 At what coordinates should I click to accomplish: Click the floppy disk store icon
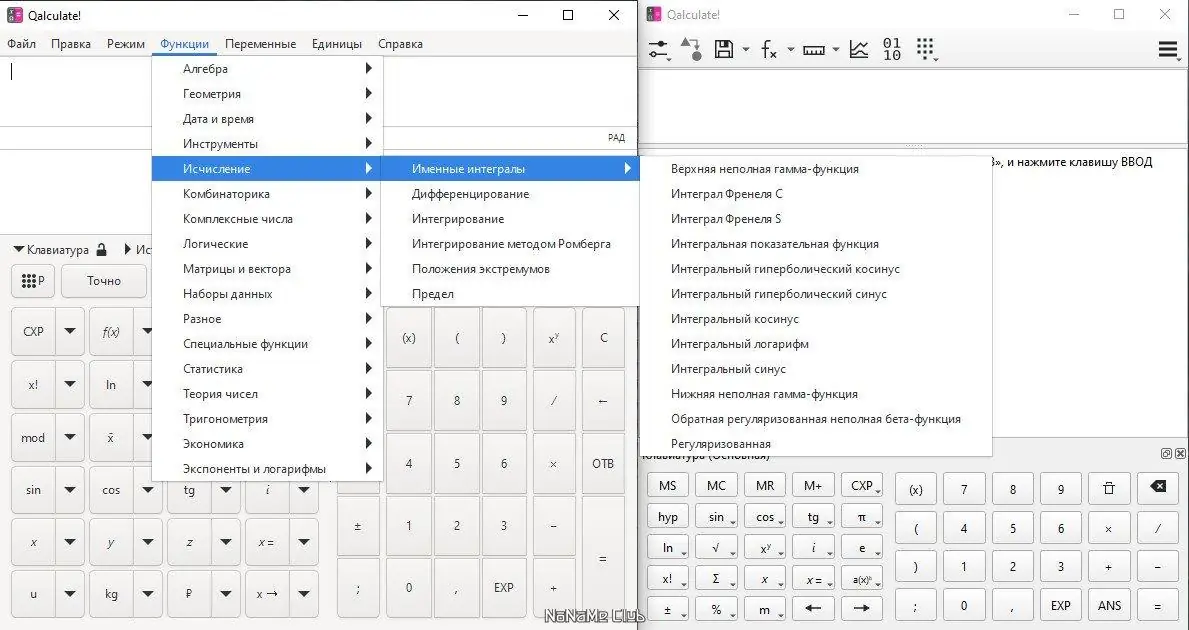tap(724, 50)
